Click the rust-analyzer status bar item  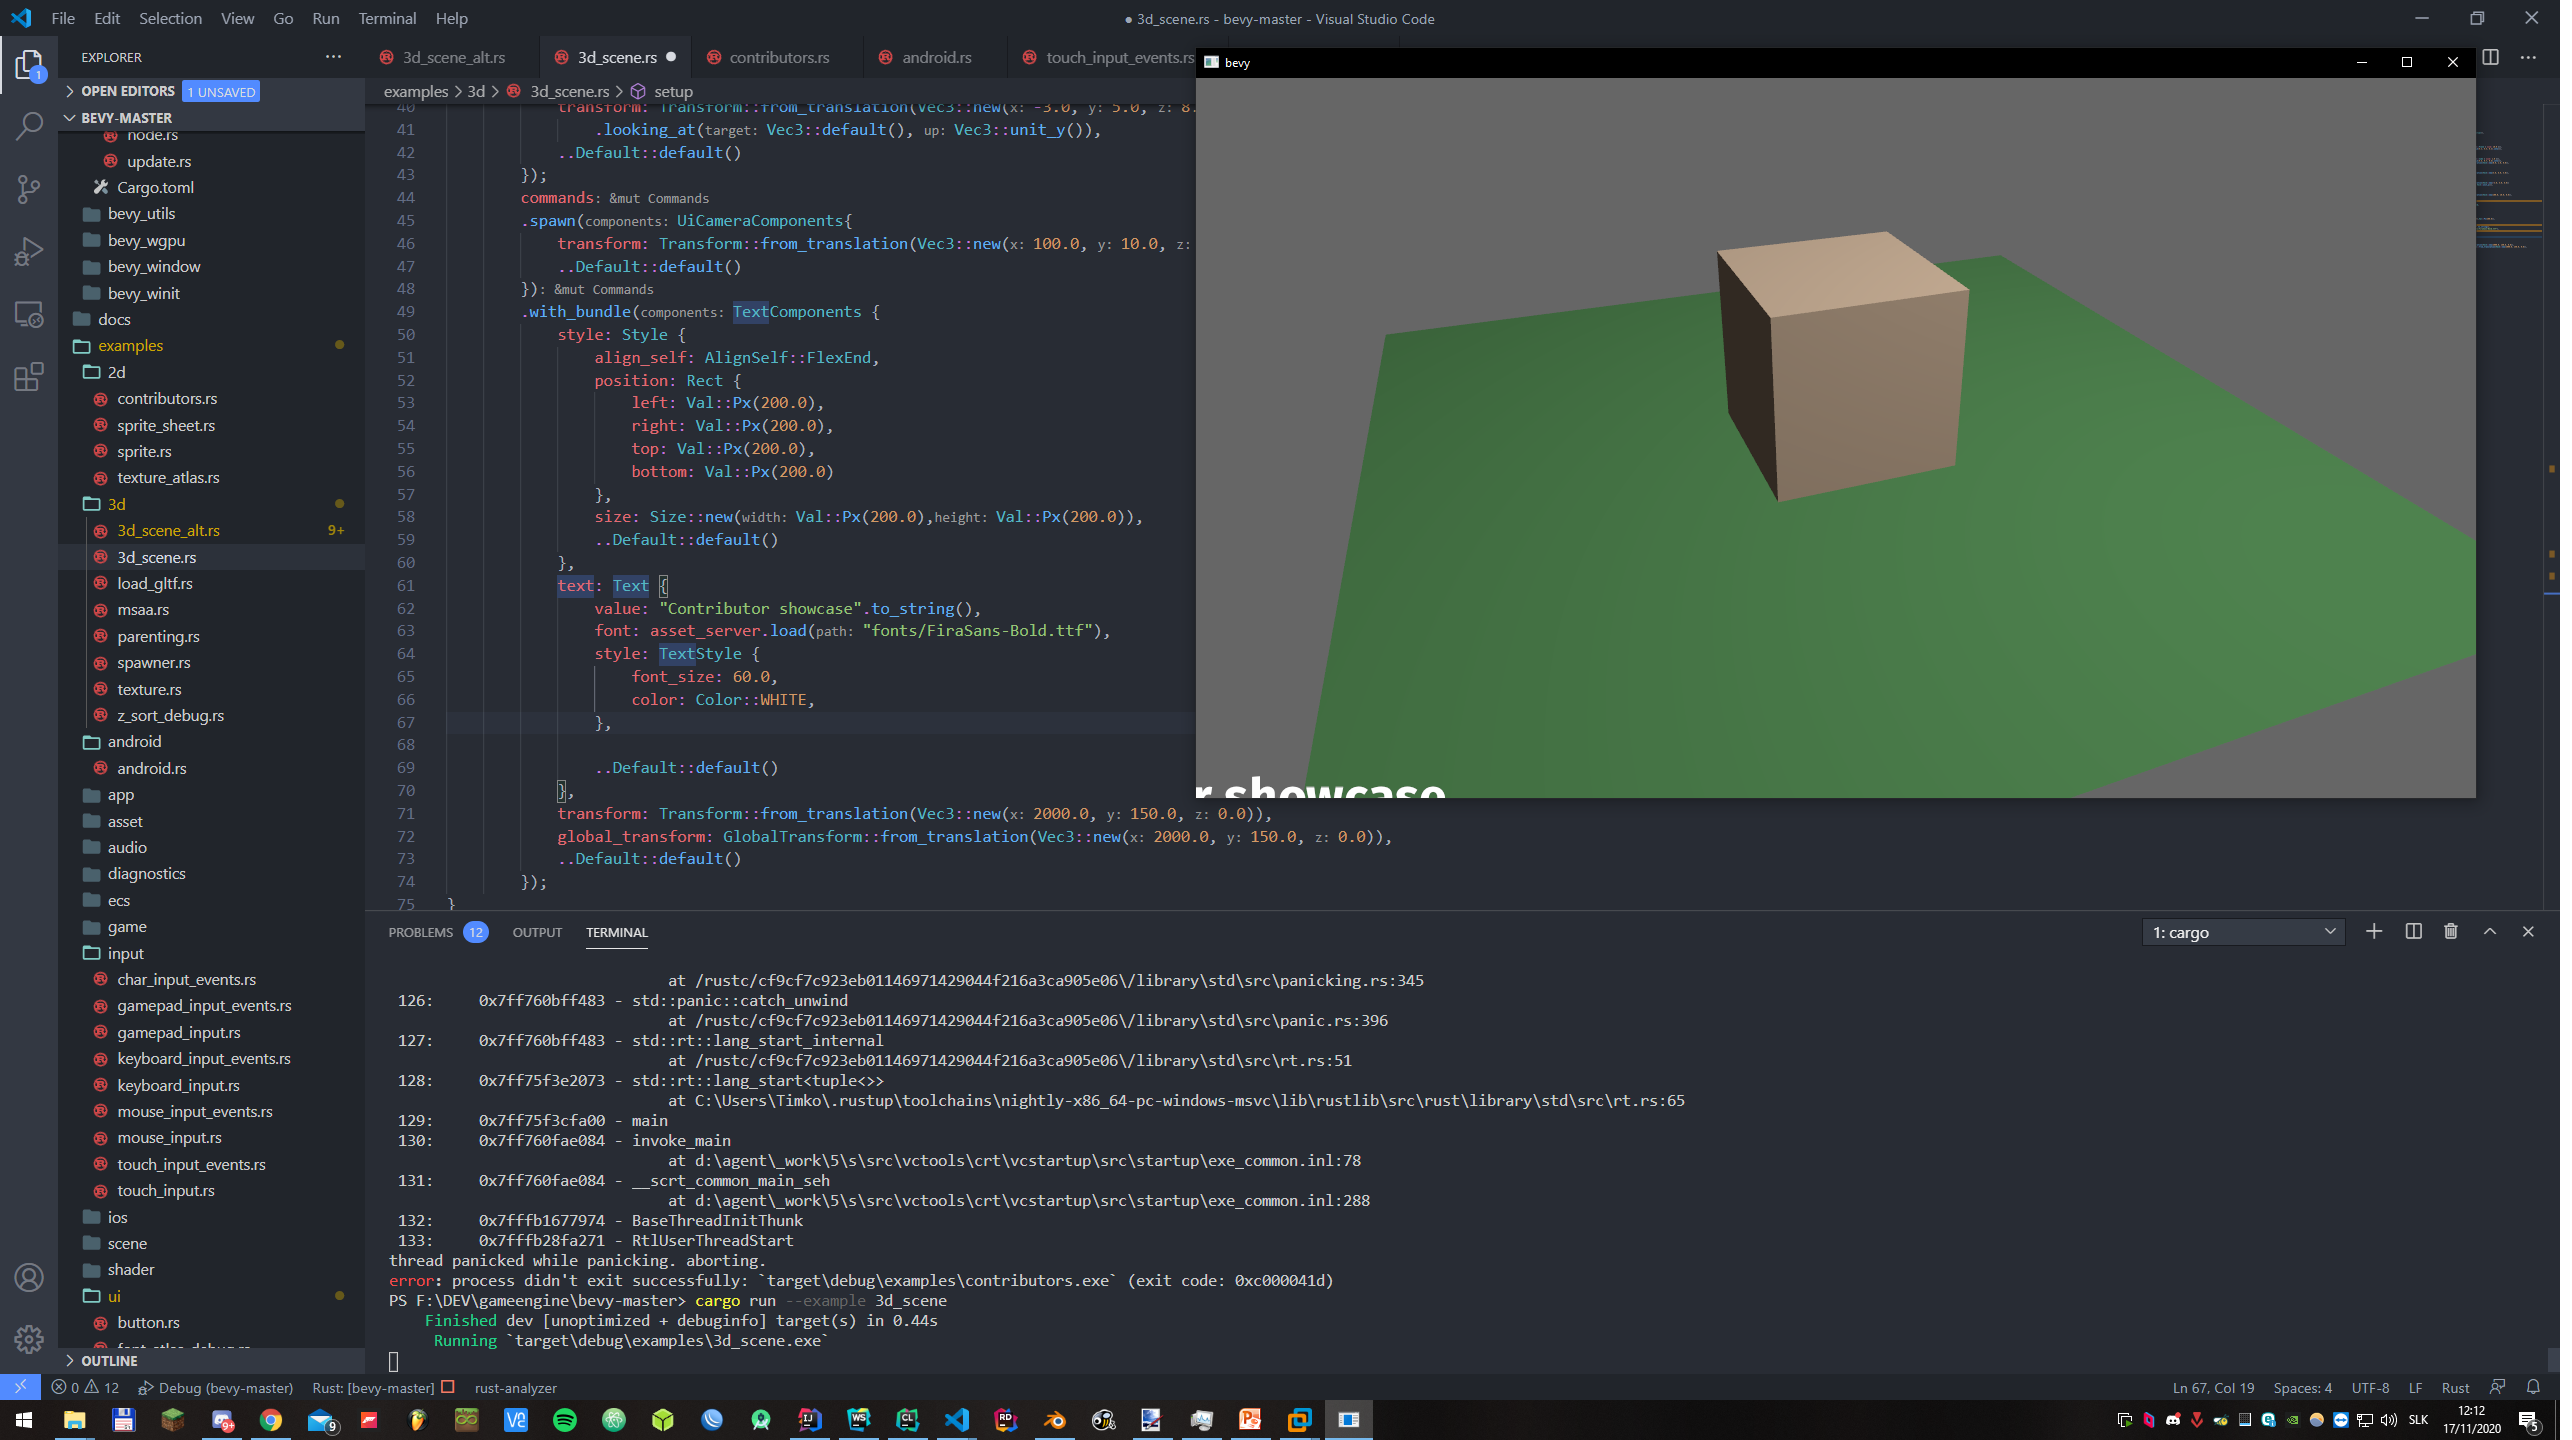(515, 1388)
